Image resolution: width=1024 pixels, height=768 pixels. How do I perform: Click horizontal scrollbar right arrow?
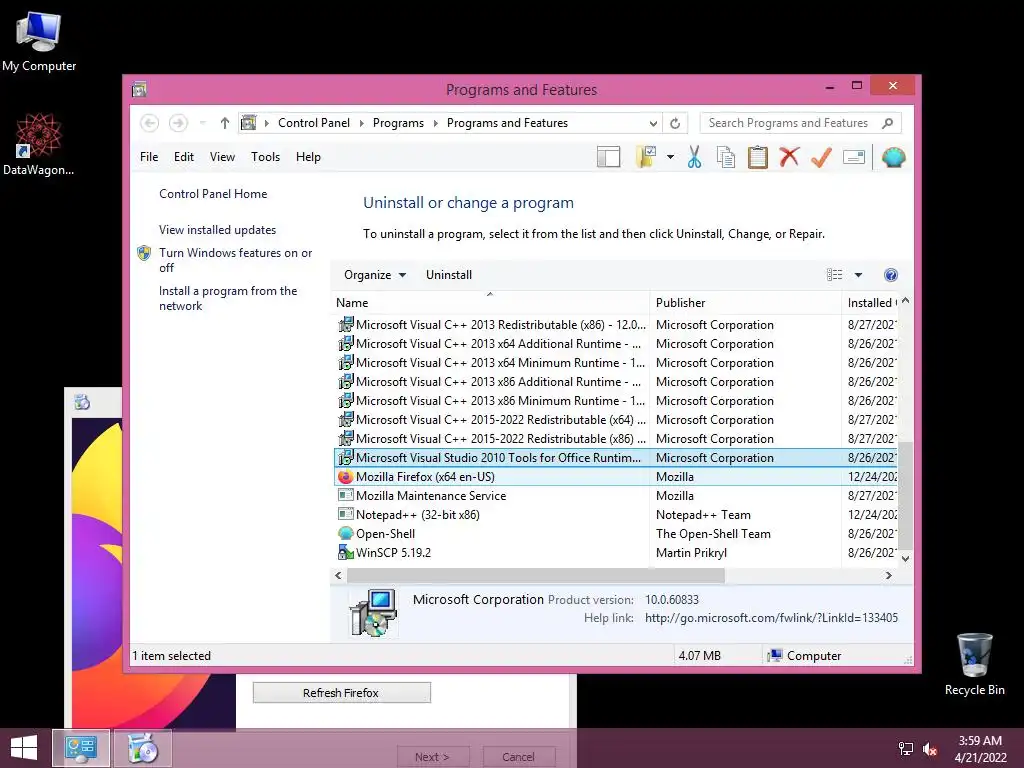[888, 575]
